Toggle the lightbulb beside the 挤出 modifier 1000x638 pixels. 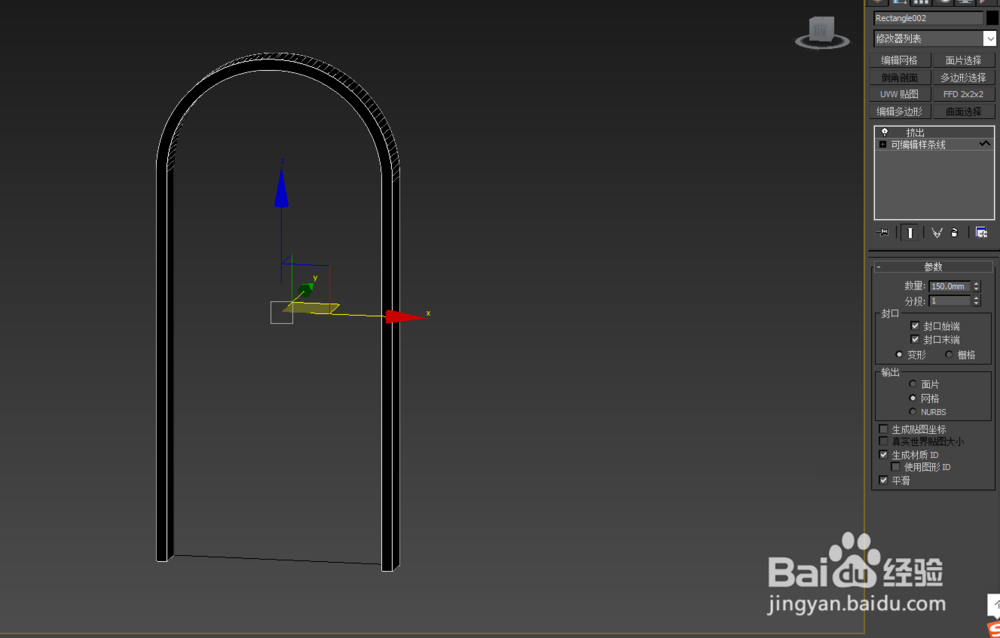pos(885,132)
